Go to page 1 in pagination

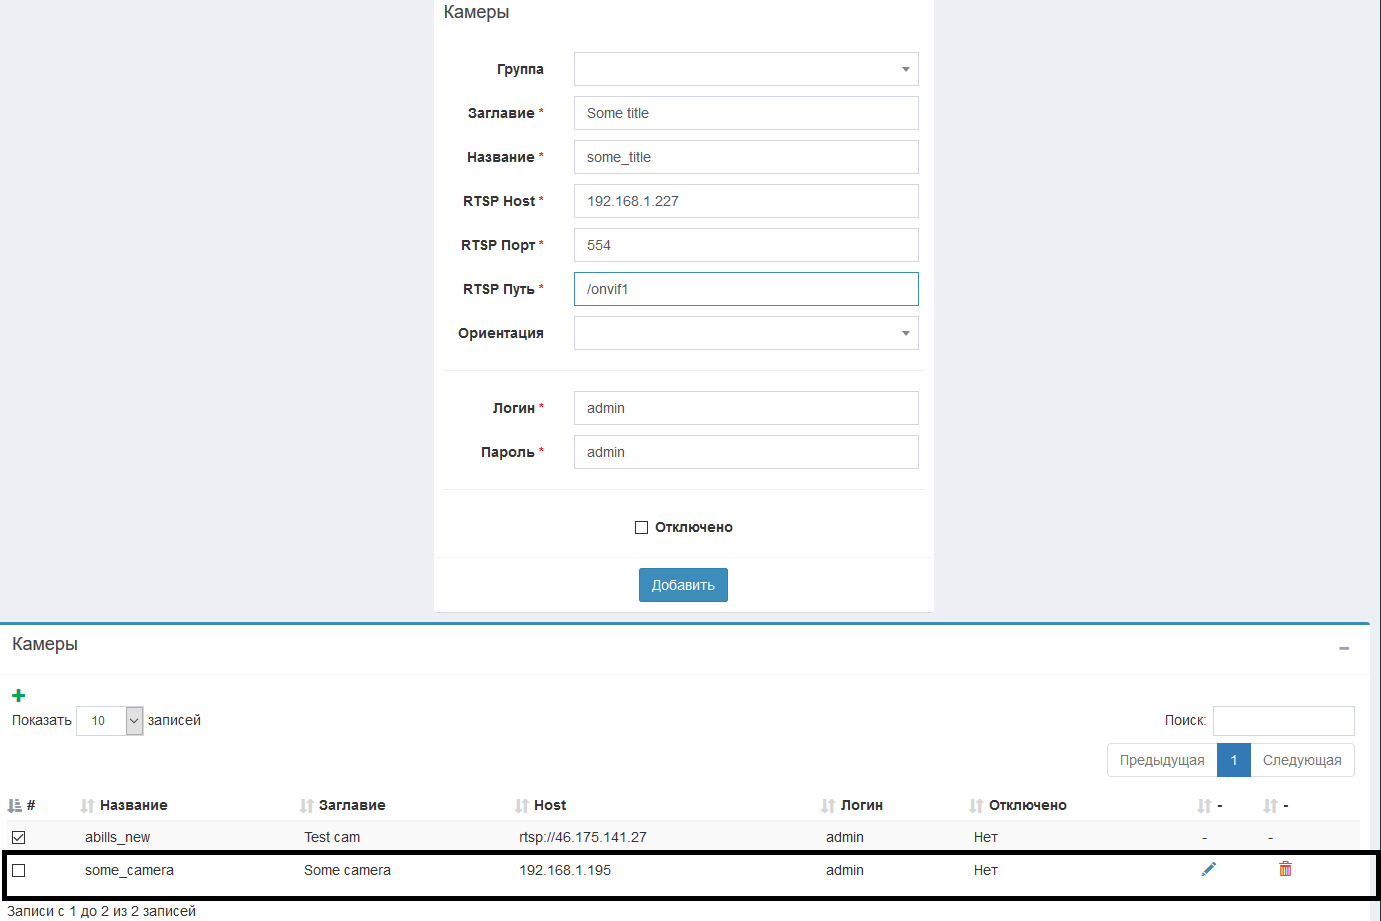click(x=1233, y=760)
